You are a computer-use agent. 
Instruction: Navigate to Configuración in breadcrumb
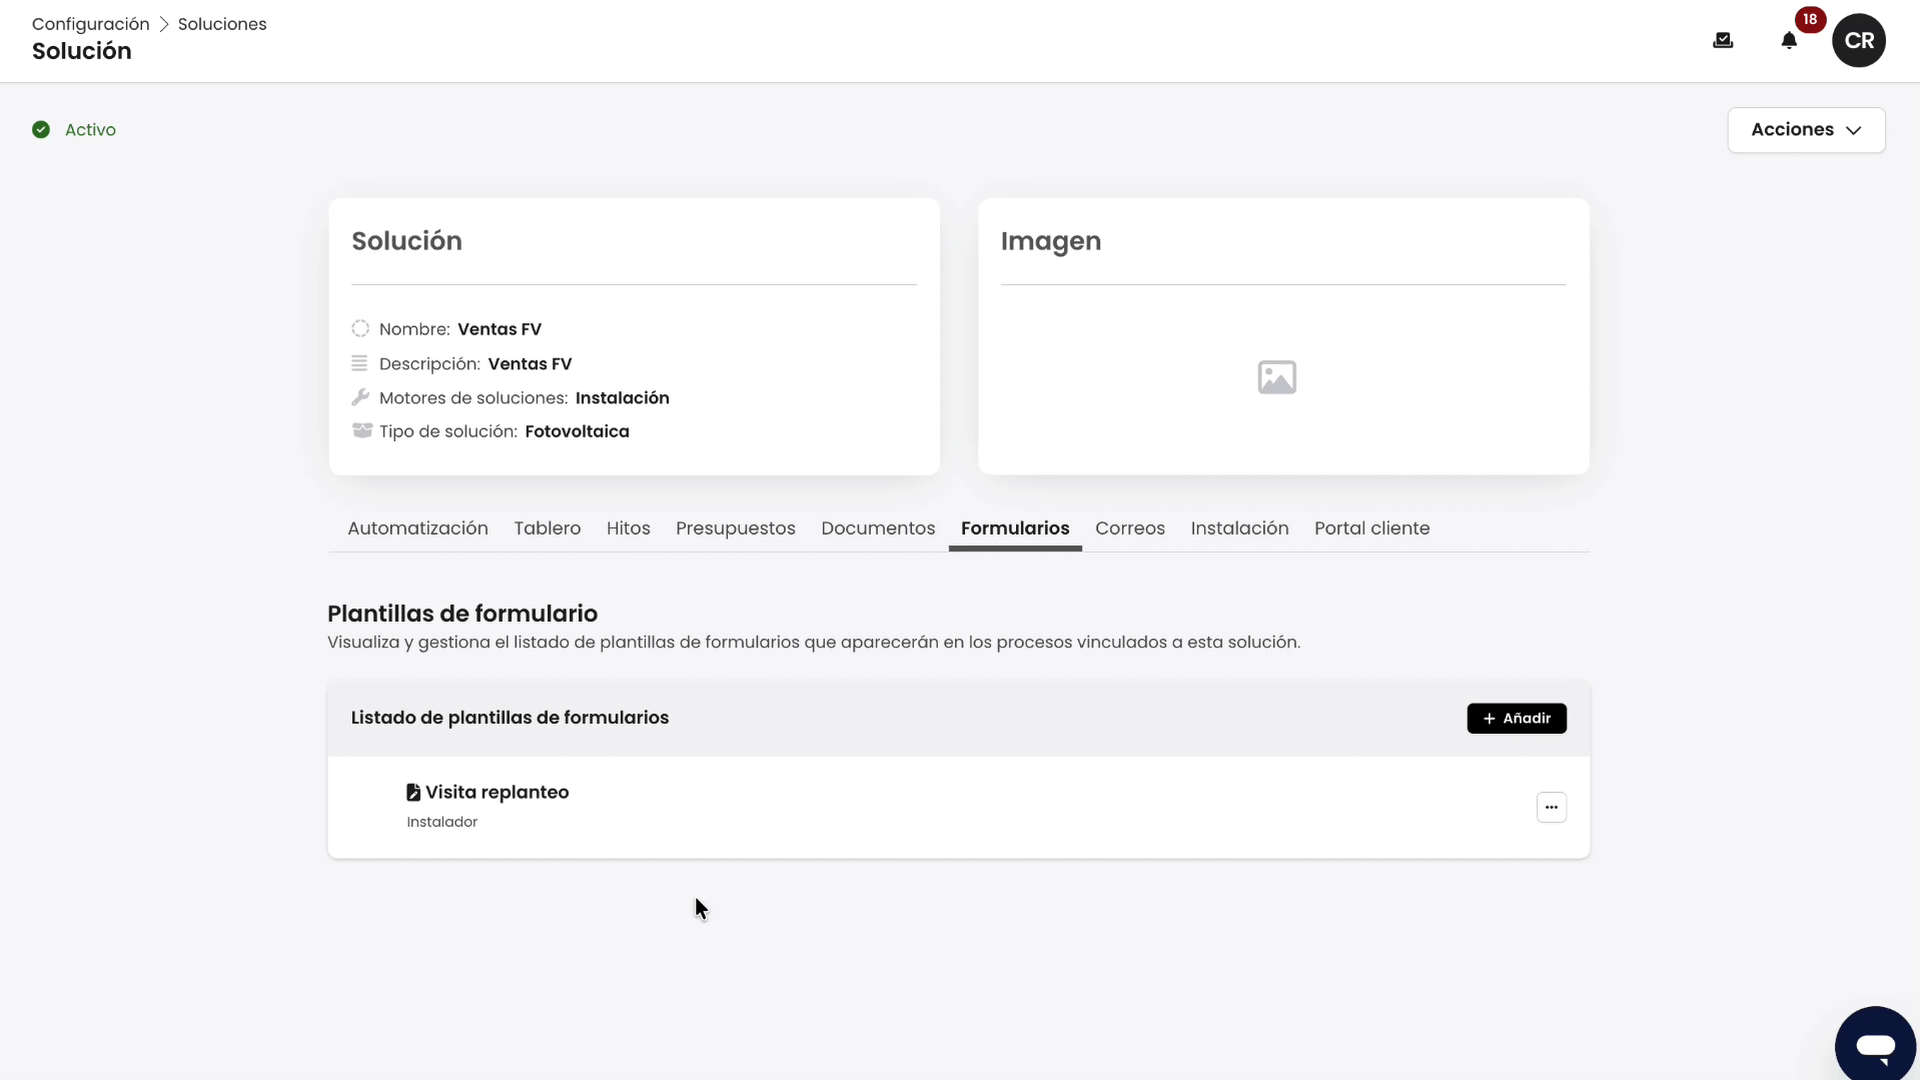click(x=90, y=24)
